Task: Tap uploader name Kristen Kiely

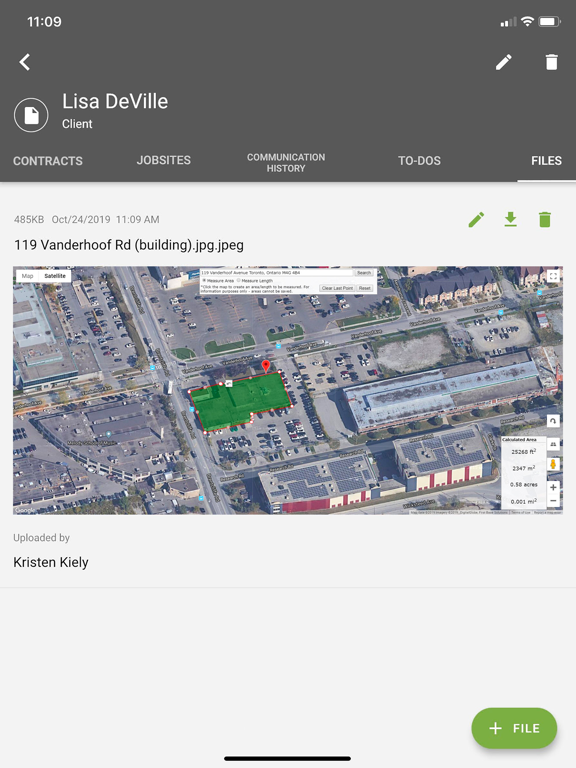Action: pos(51,562)
